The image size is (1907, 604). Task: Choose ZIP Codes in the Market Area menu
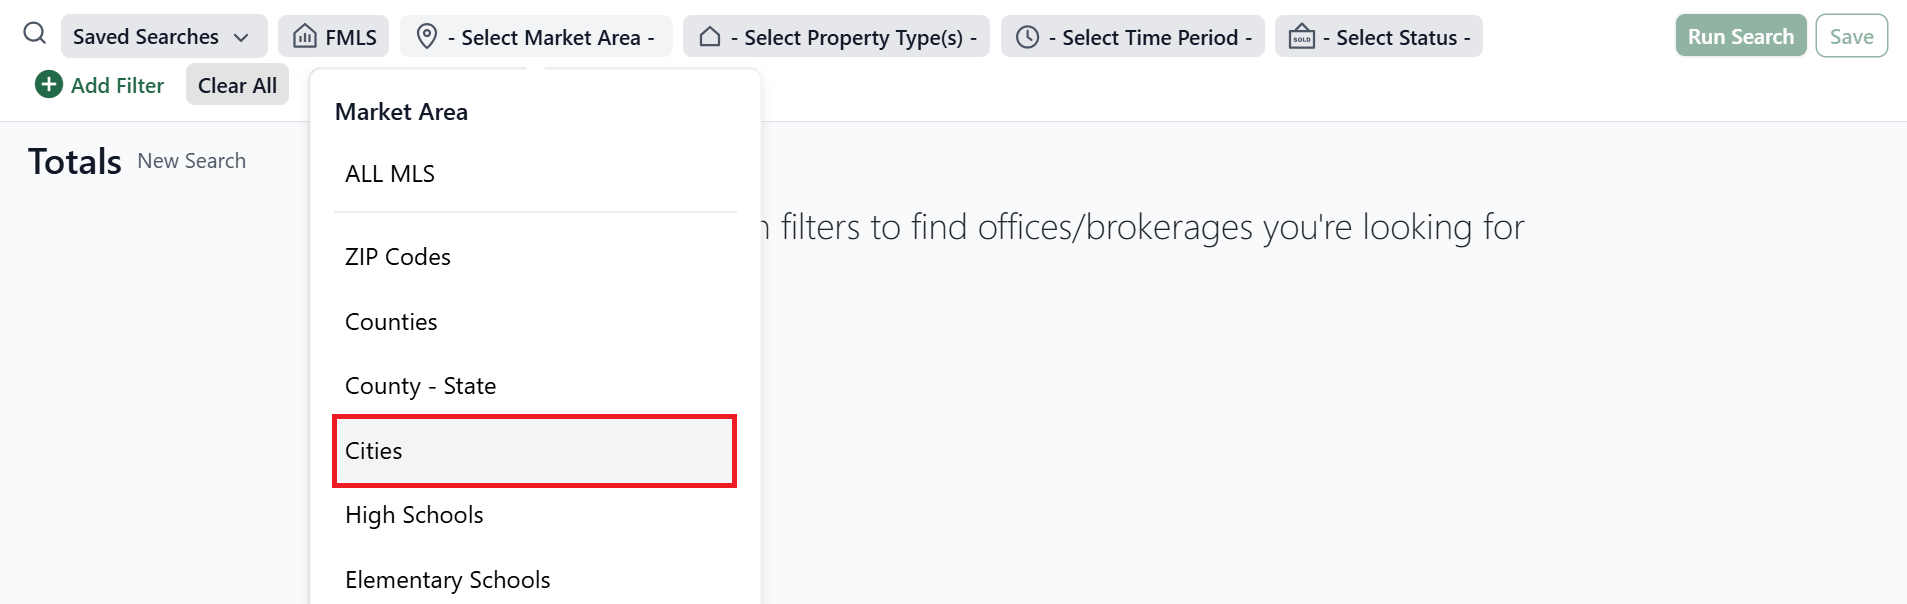pos(397,256)
